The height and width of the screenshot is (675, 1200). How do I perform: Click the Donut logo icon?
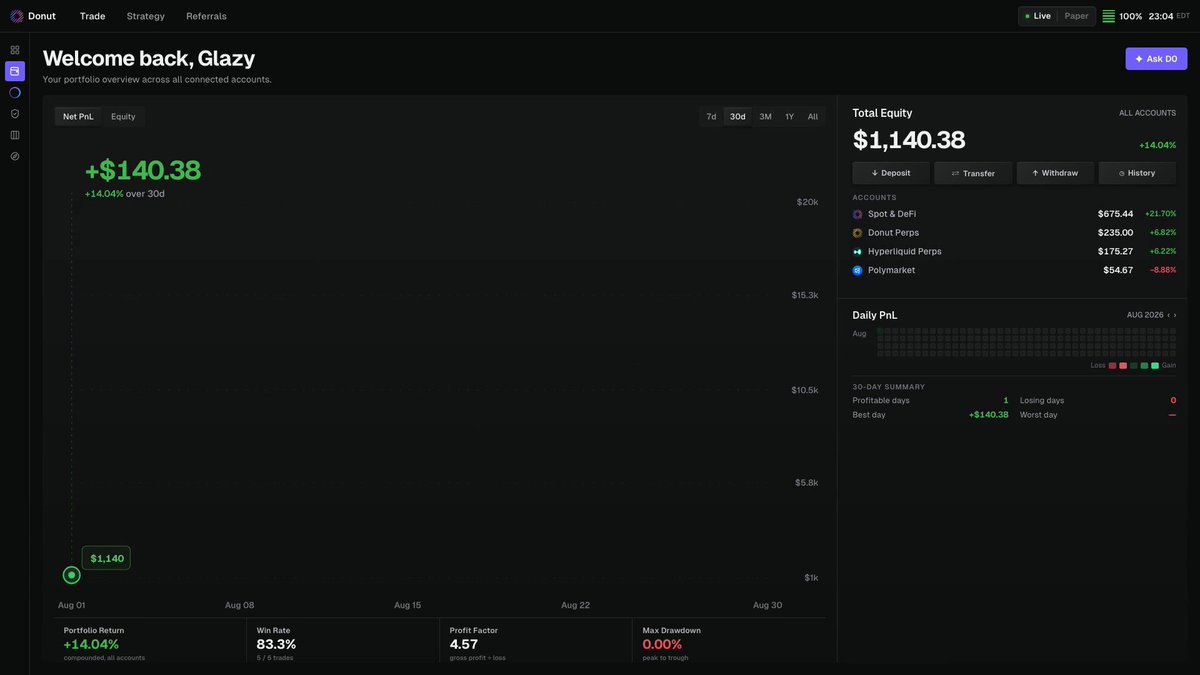[x=16, y=16]
